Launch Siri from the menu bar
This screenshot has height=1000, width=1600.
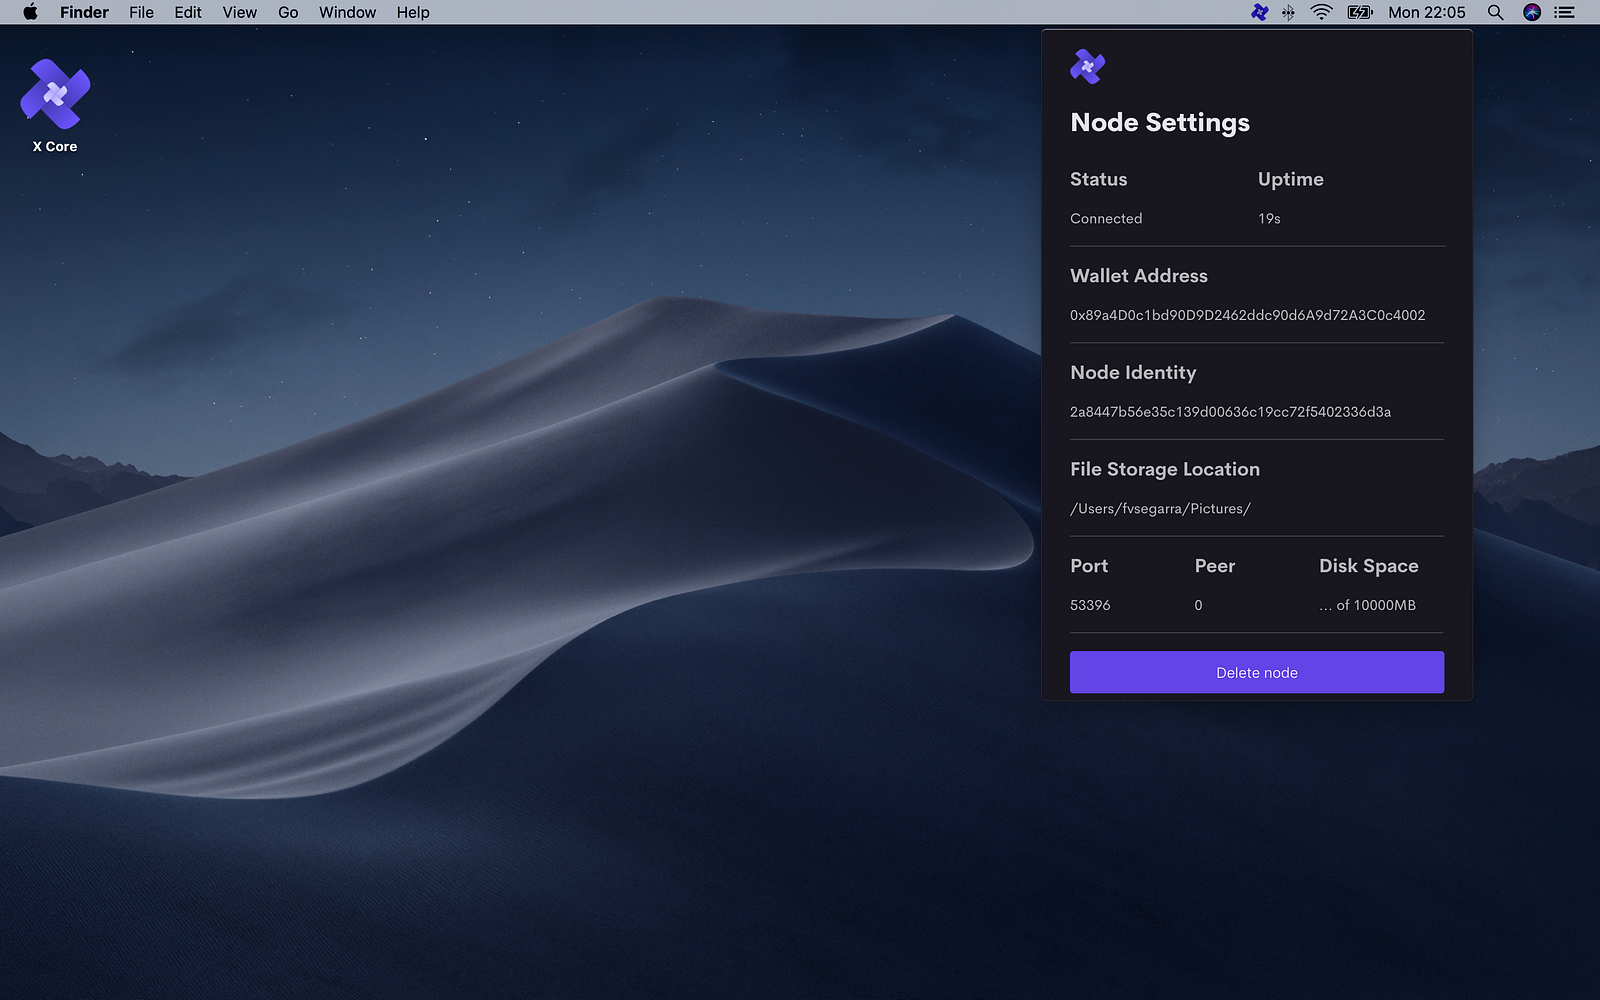coord(1531,12)
